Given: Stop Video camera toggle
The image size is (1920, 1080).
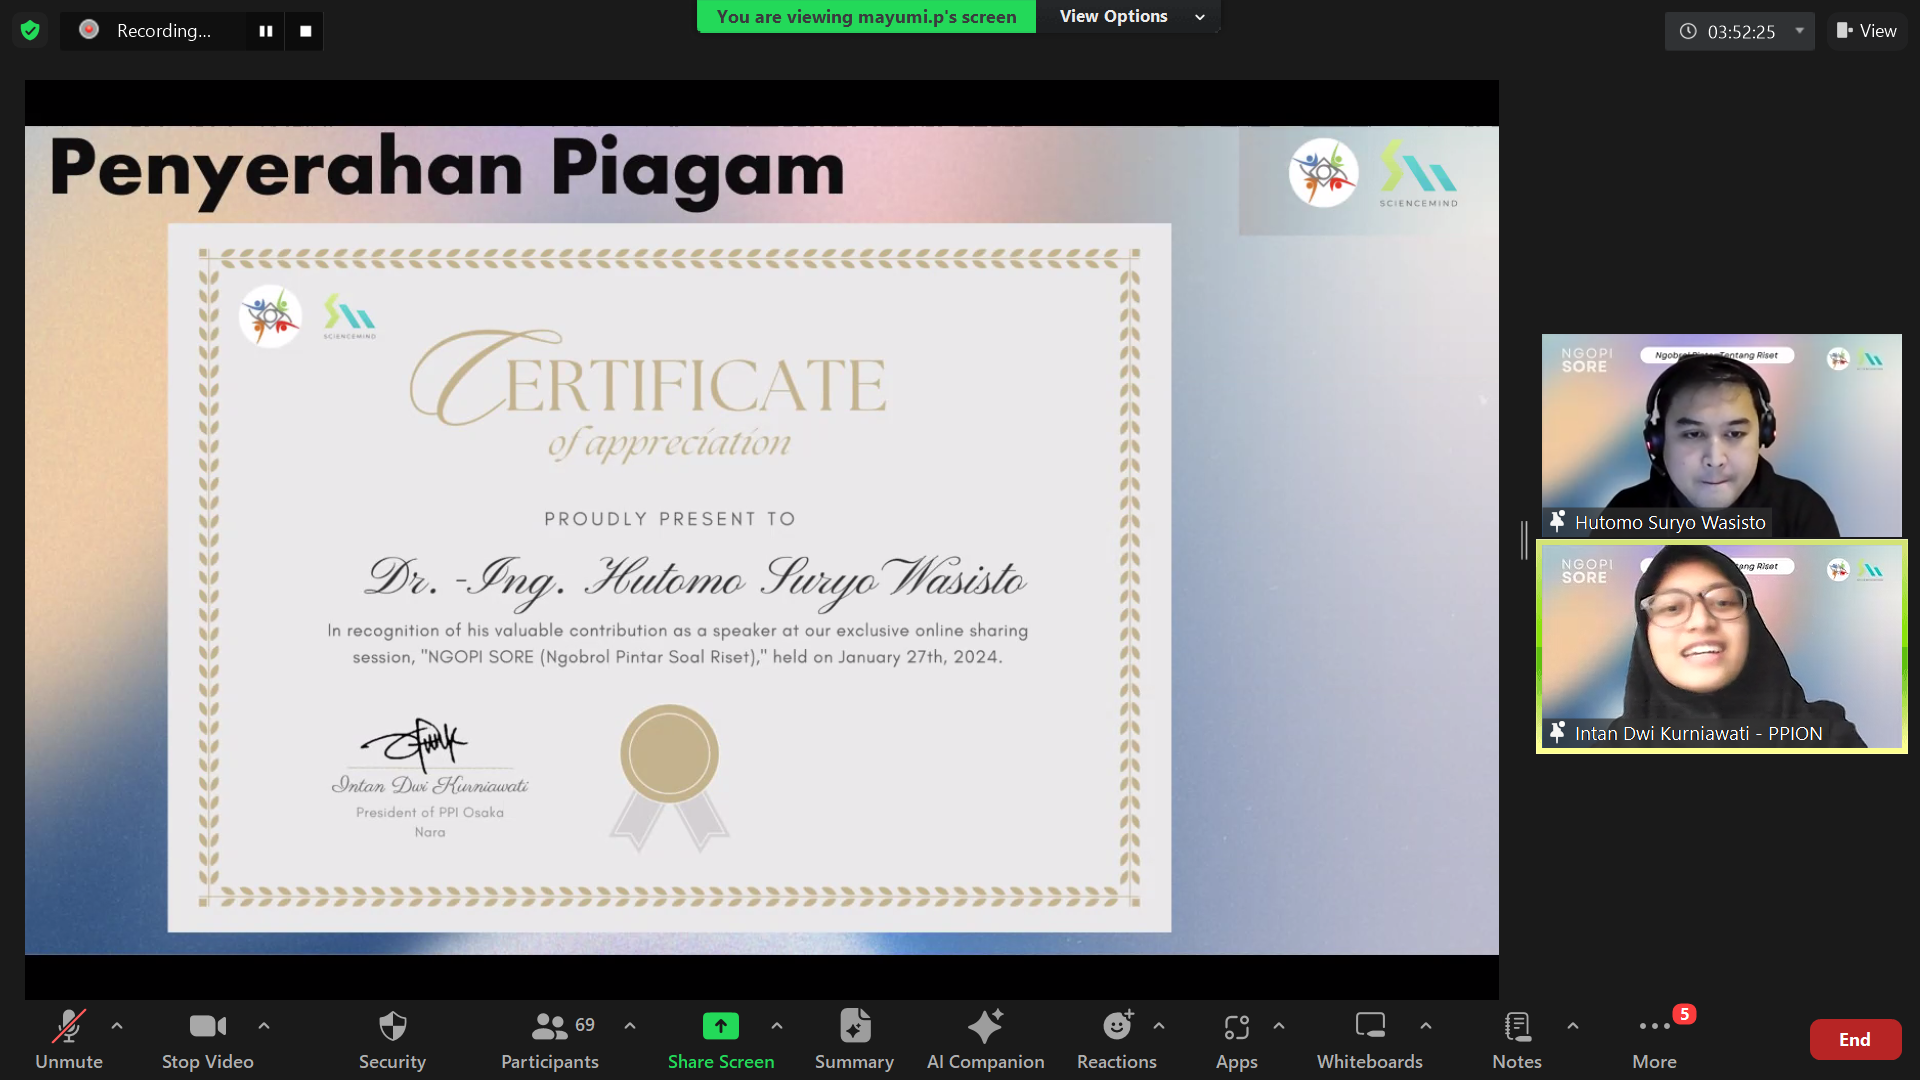Looking at the screenshot, I should point(207,1027).
